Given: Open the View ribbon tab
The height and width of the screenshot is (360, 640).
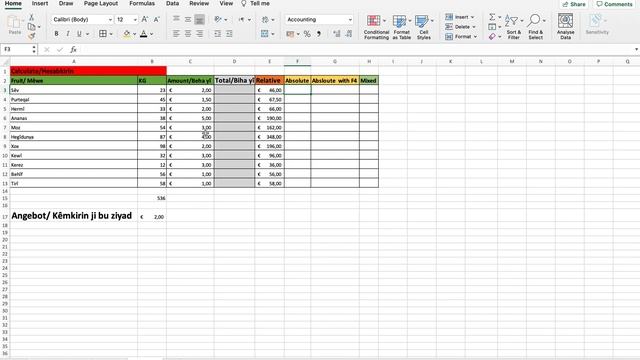Looking at the screenshot, I should (226, 4).
